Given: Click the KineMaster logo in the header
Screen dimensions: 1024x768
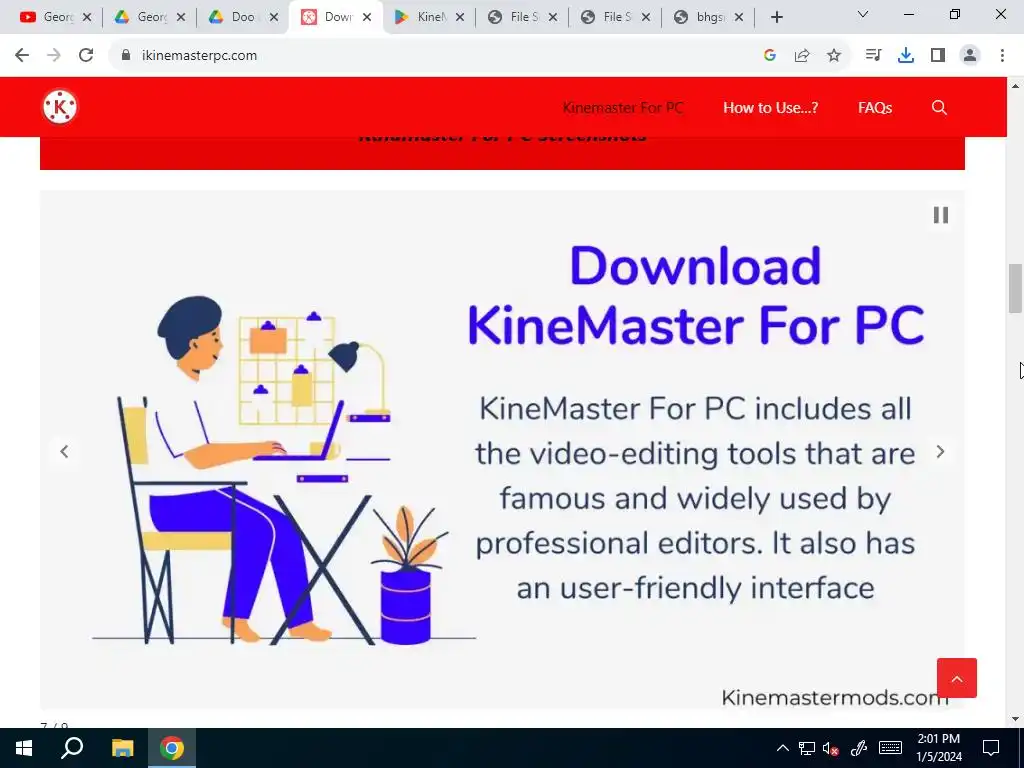Looking at the screenshot, I should click(60, 107).
